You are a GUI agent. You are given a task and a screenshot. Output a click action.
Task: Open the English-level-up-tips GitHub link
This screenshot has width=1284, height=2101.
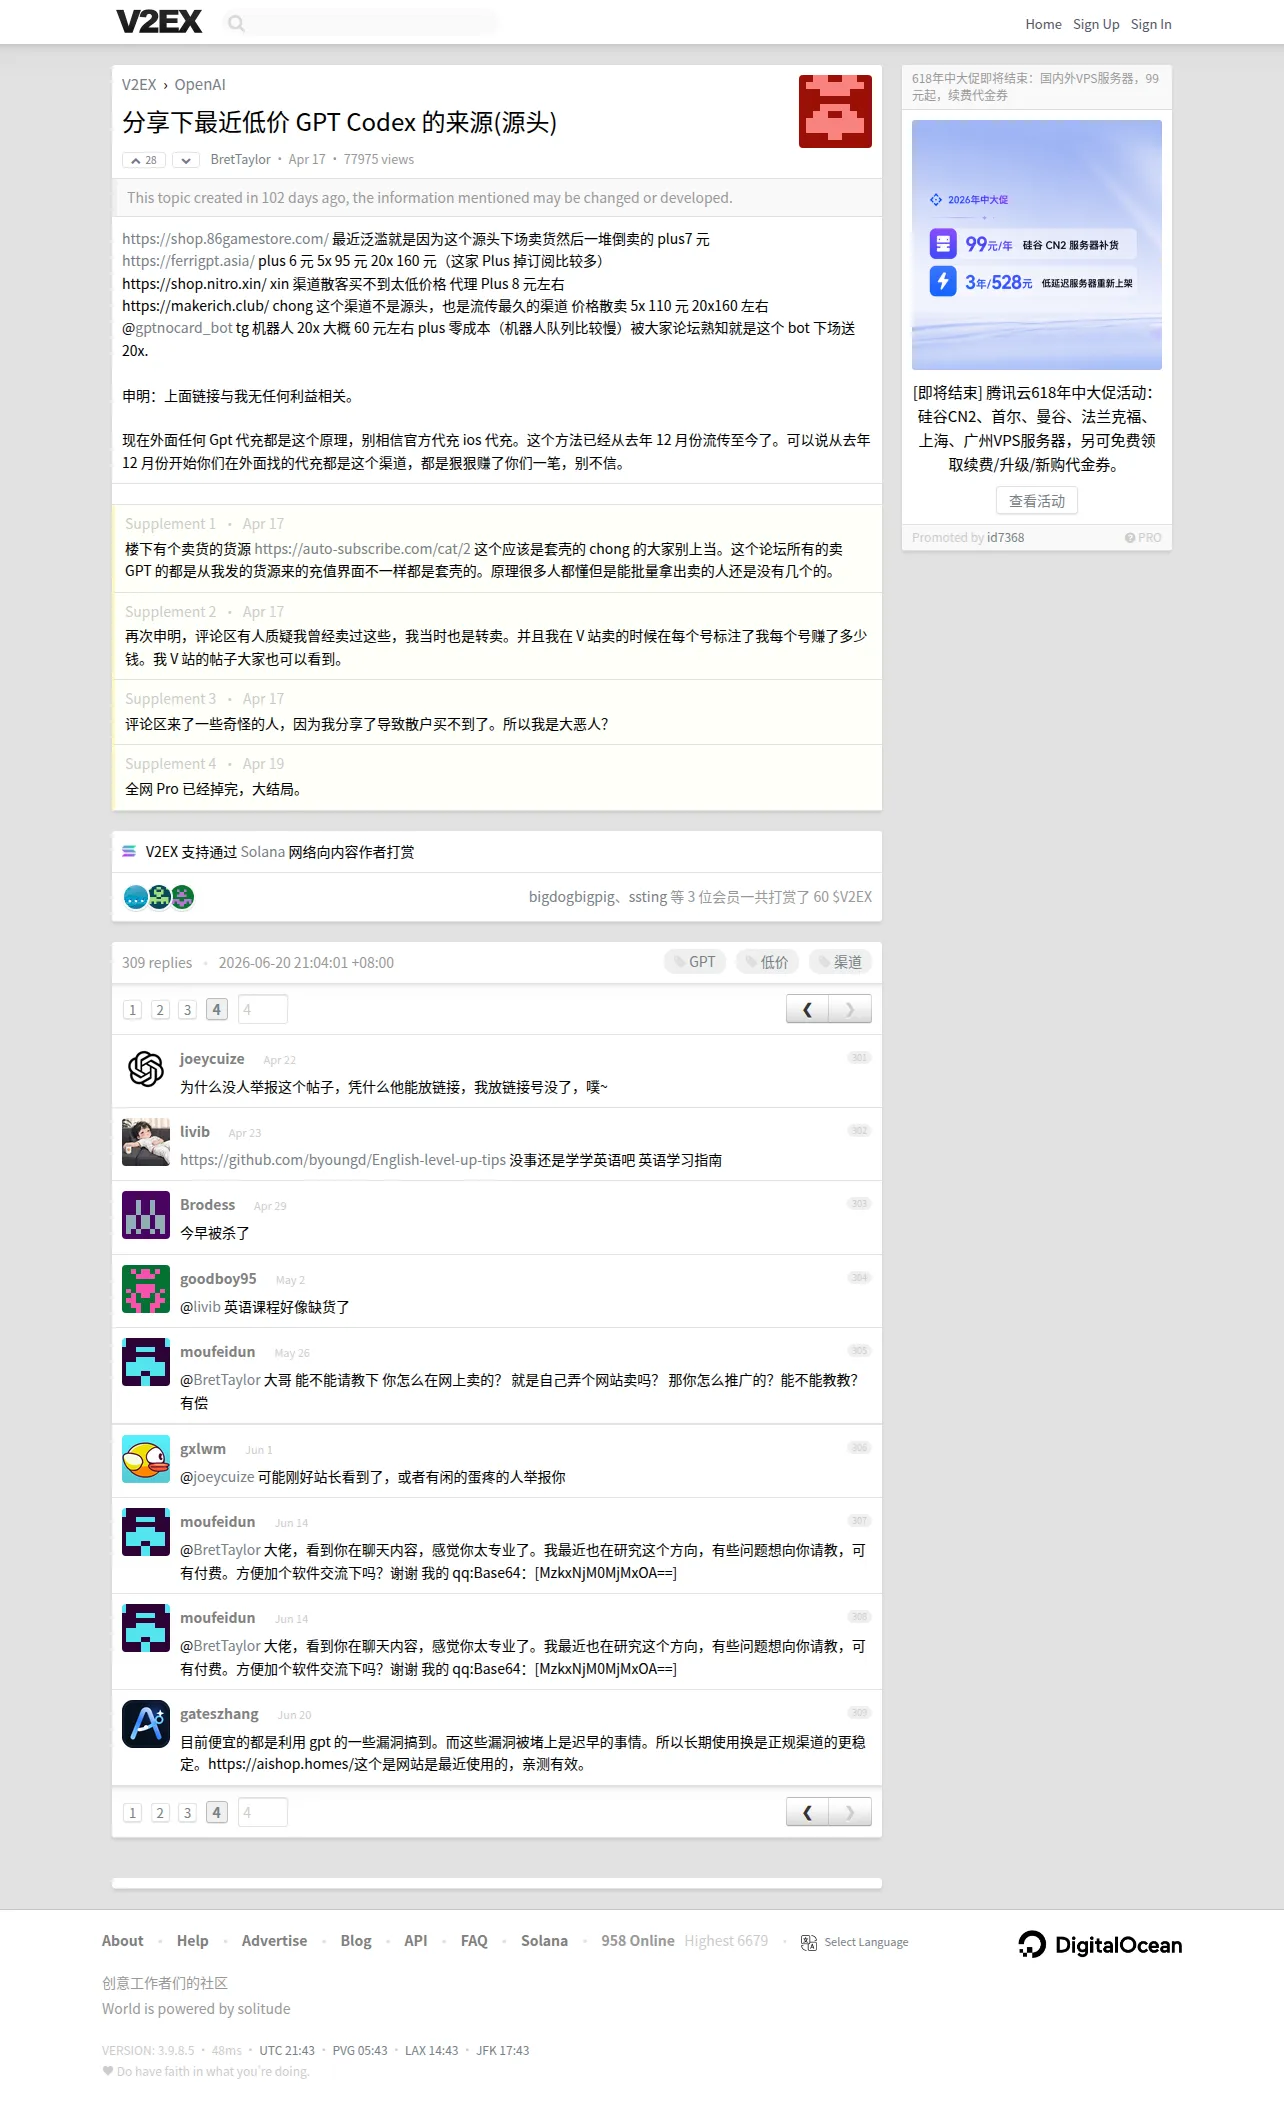[343, 1161]
